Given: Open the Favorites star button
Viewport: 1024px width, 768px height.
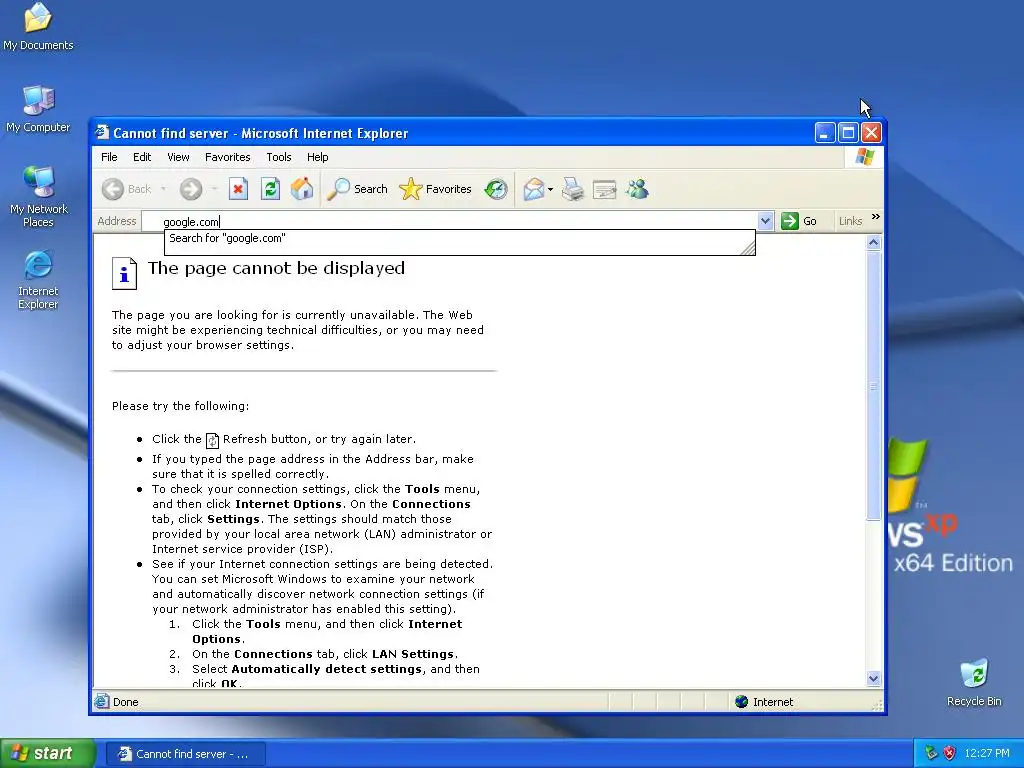Looking at the screenshot, I should coord(435,189).
